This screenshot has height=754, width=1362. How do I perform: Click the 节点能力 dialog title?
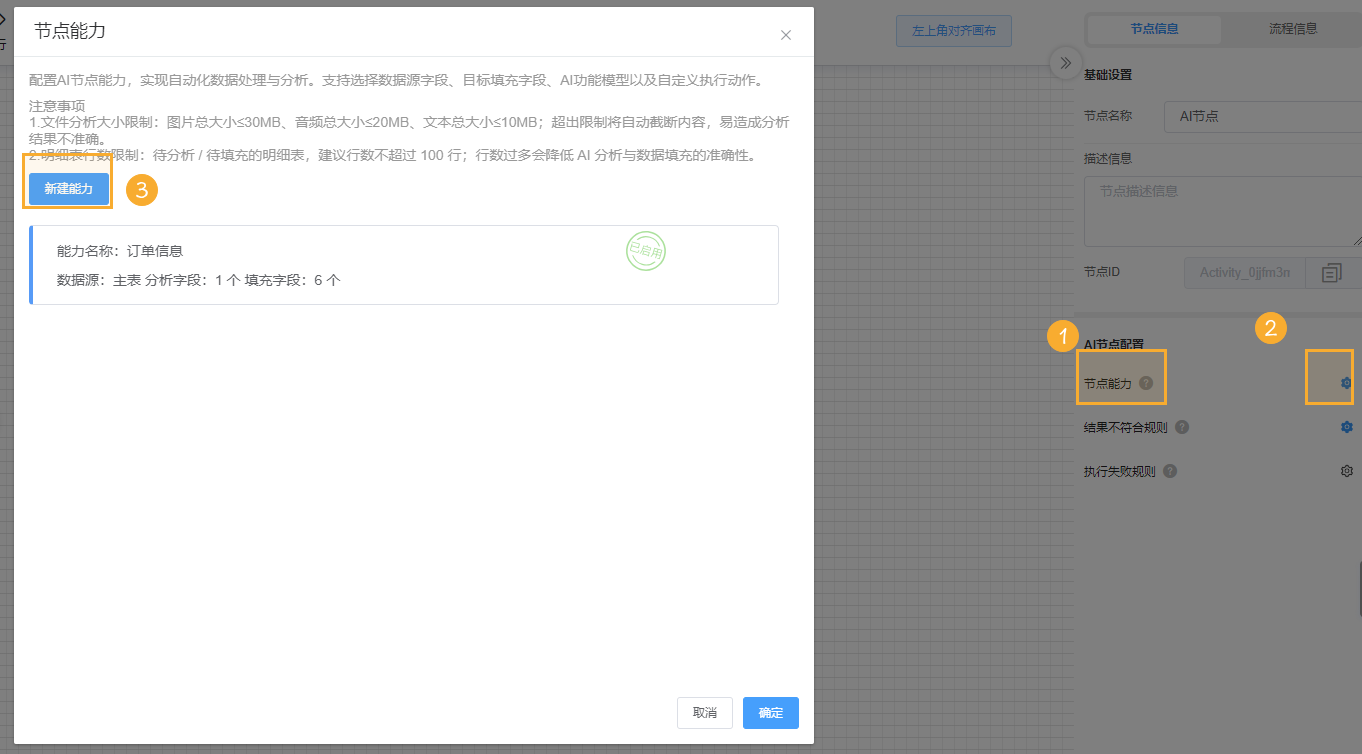click(70, 31)
